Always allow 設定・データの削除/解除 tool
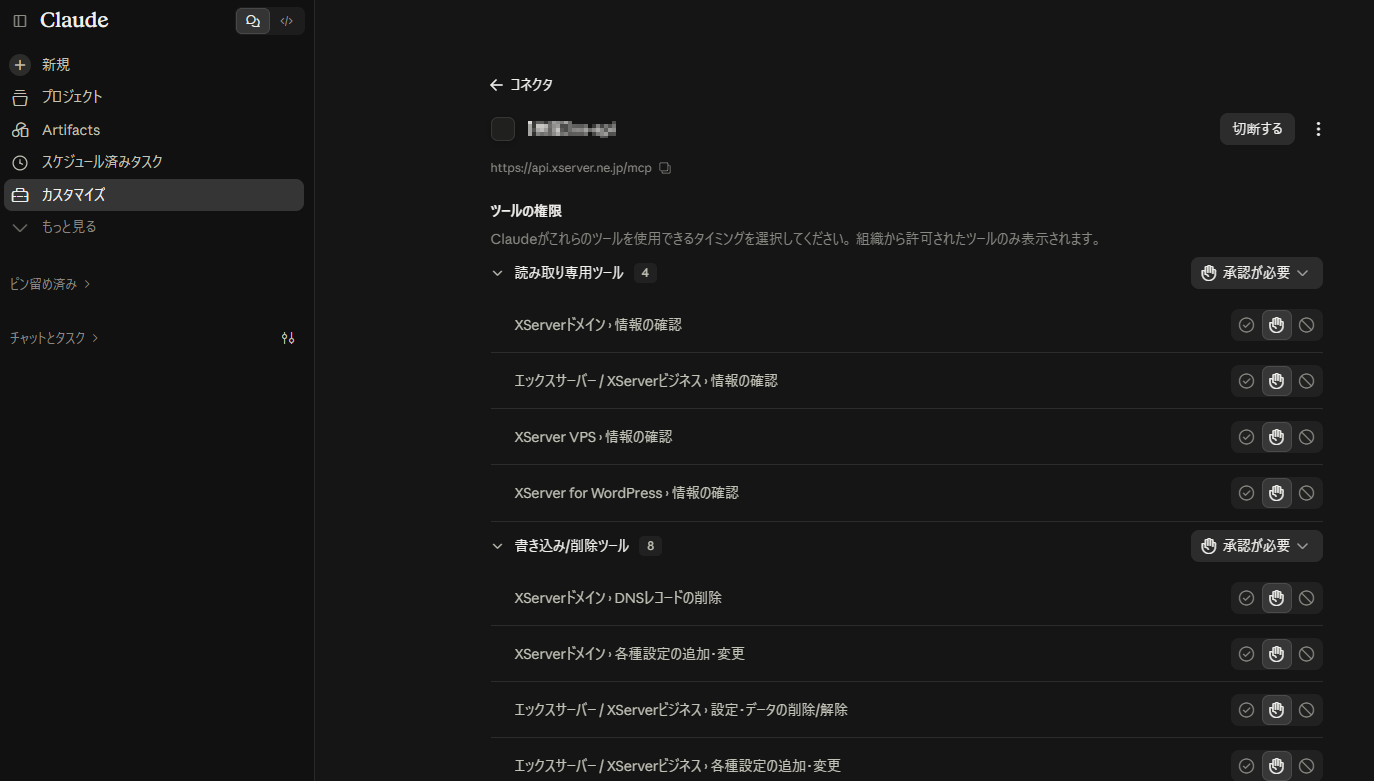This screenshot has height=781, width=1374. point(1246,710)
